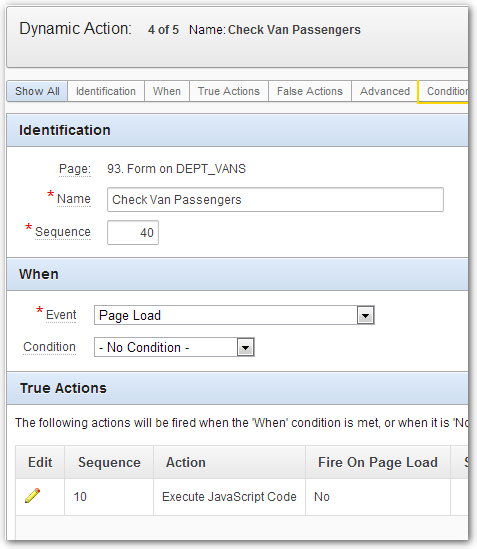Click the pencil edit icon for sequence 10

pos(33,496)
